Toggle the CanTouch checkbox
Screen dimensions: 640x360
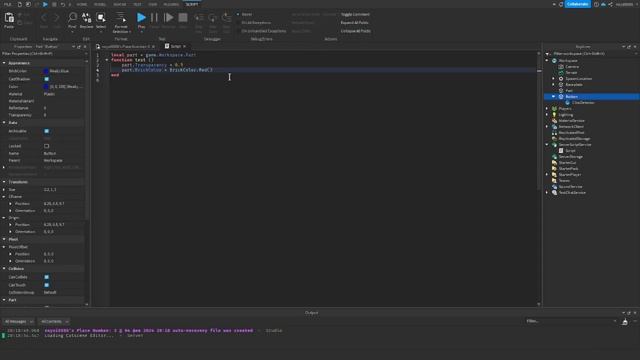(47, 285)
